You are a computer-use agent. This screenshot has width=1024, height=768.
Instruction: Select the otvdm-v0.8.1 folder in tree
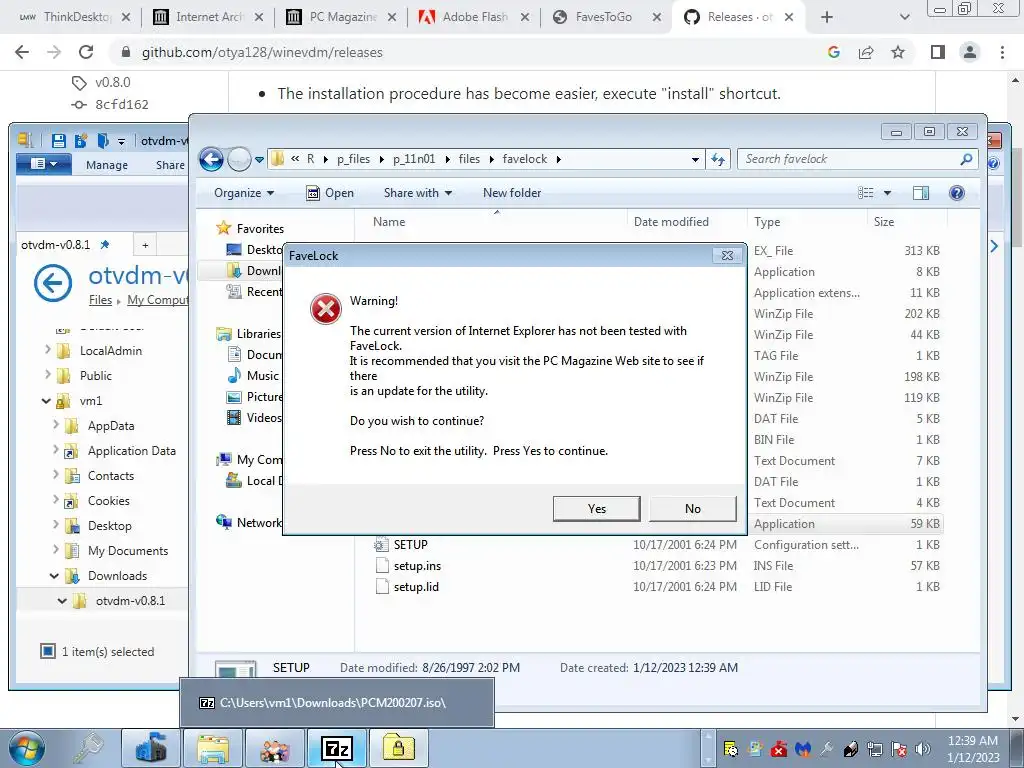(130, 601)
